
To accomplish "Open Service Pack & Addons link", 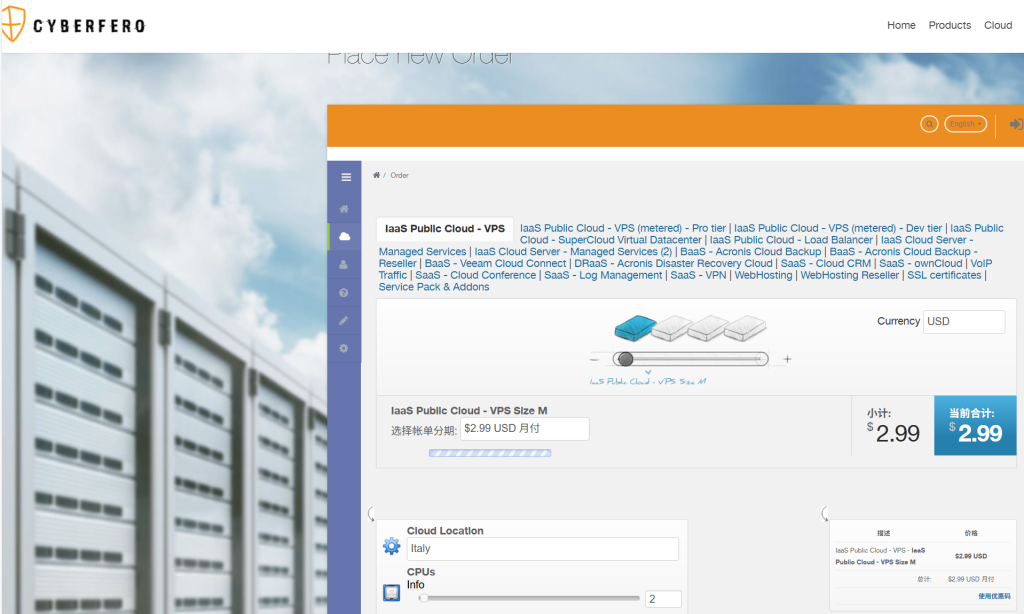I will pos(434,287).
